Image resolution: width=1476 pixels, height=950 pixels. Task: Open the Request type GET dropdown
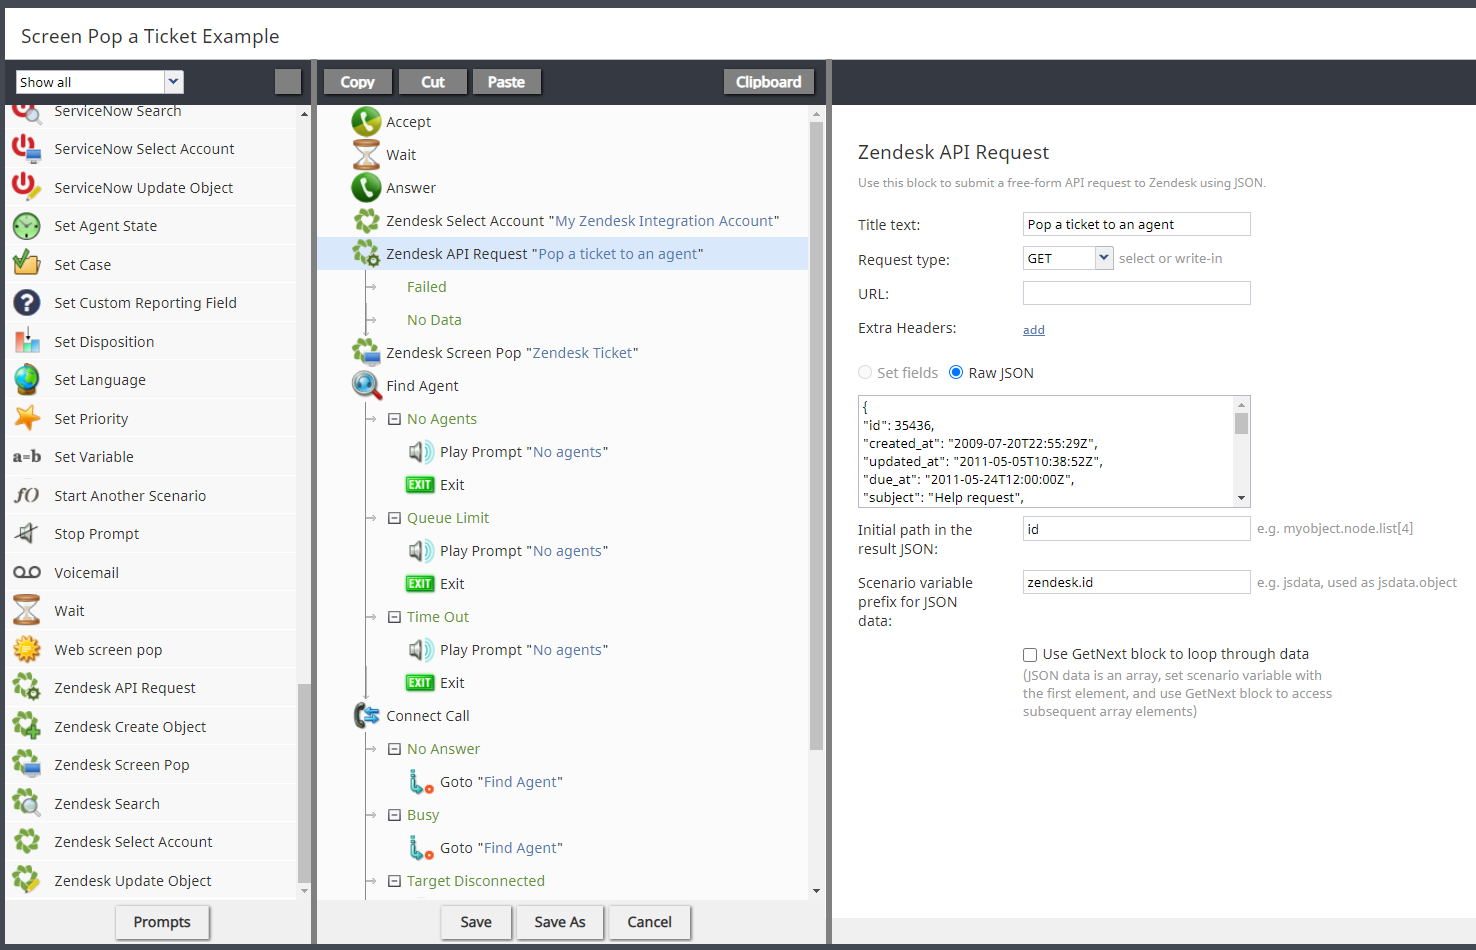tap(1104, 258)
